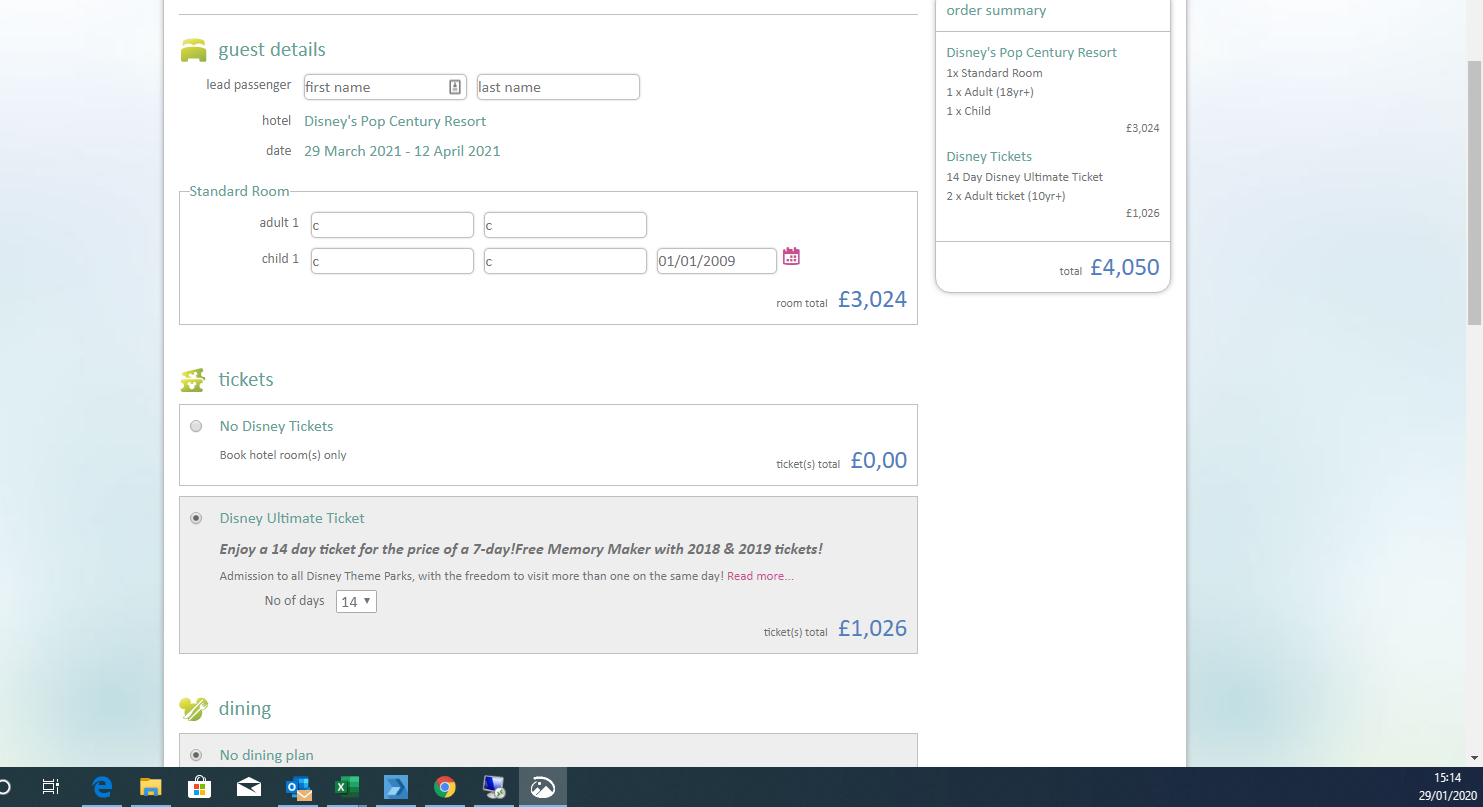The height and width of the screenshot is (807, 1483).
Task: Click the £3,024 room total amount
Action: [872, 299]
